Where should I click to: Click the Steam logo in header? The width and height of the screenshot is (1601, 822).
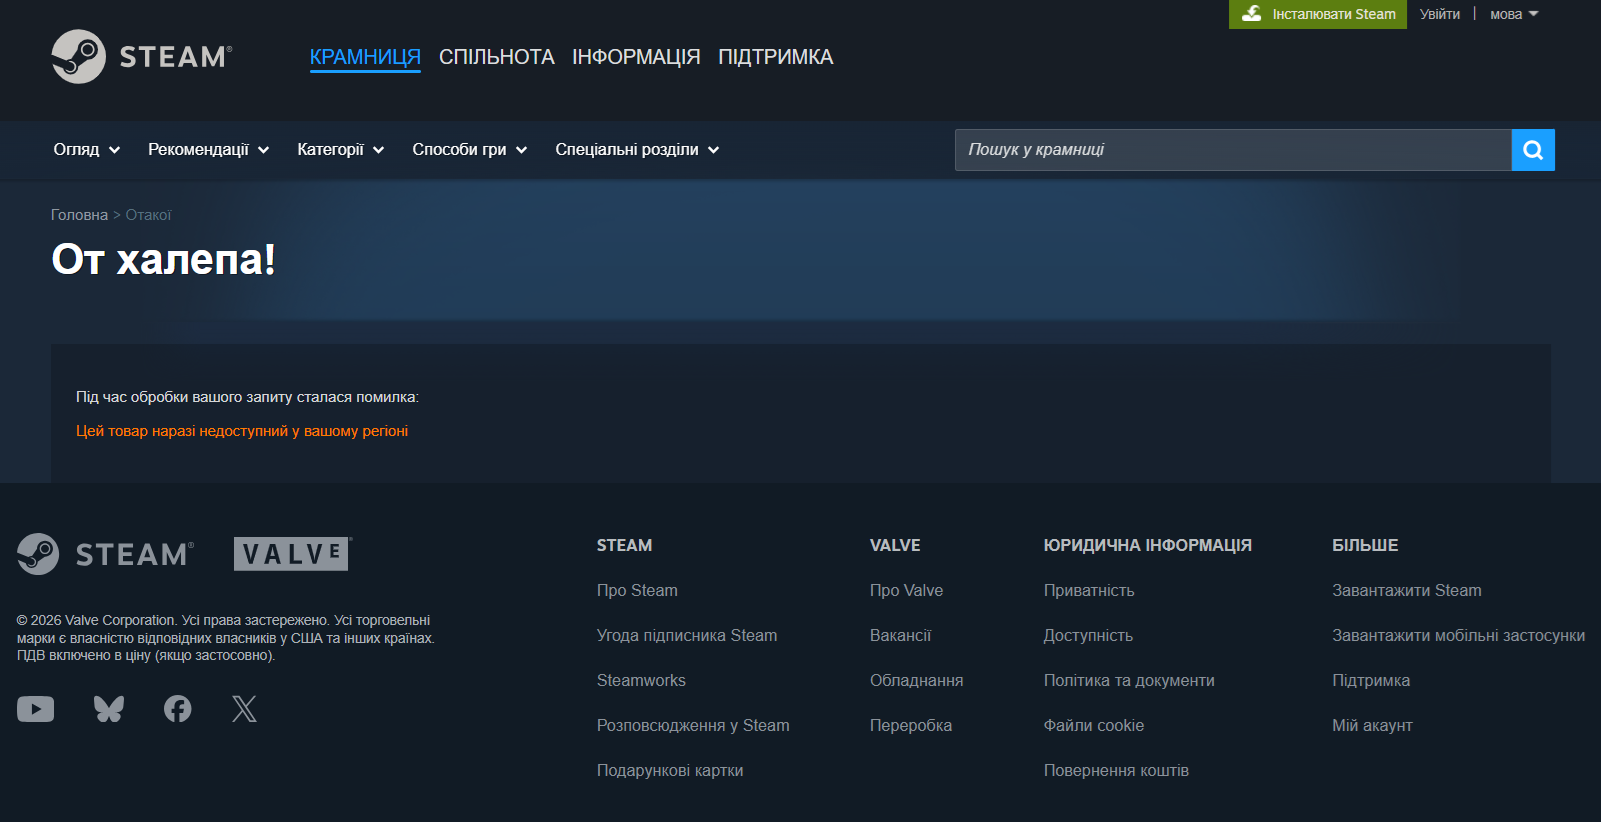pos(141,57)
